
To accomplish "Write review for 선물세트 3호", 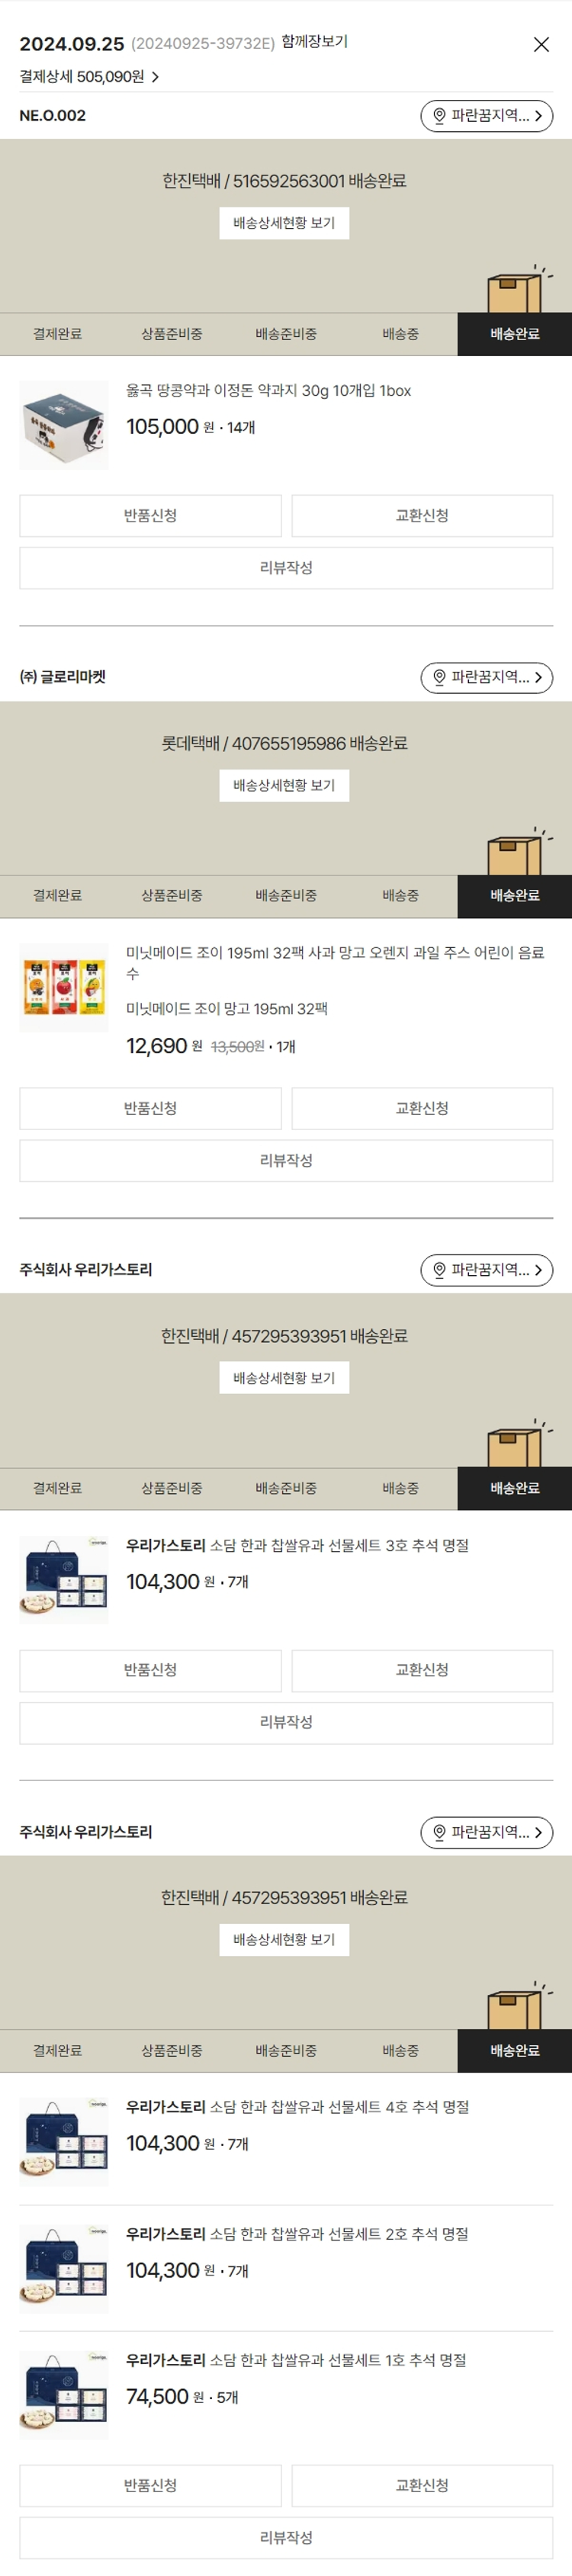I will (x=286, y=1722).
